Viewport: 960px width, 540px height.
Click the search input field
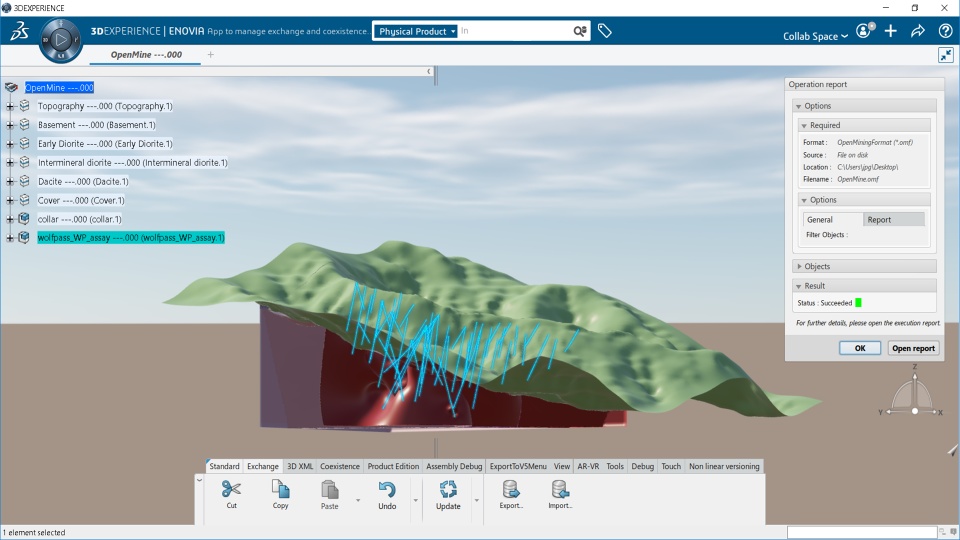click(x=514, y=31)
